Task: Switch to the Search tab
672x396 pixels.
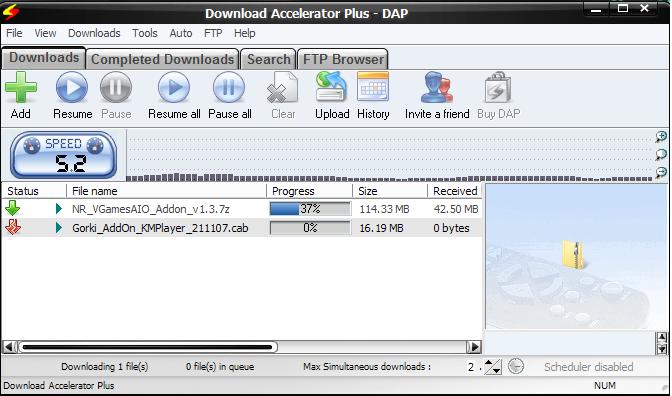Action: tap(268, 59)
